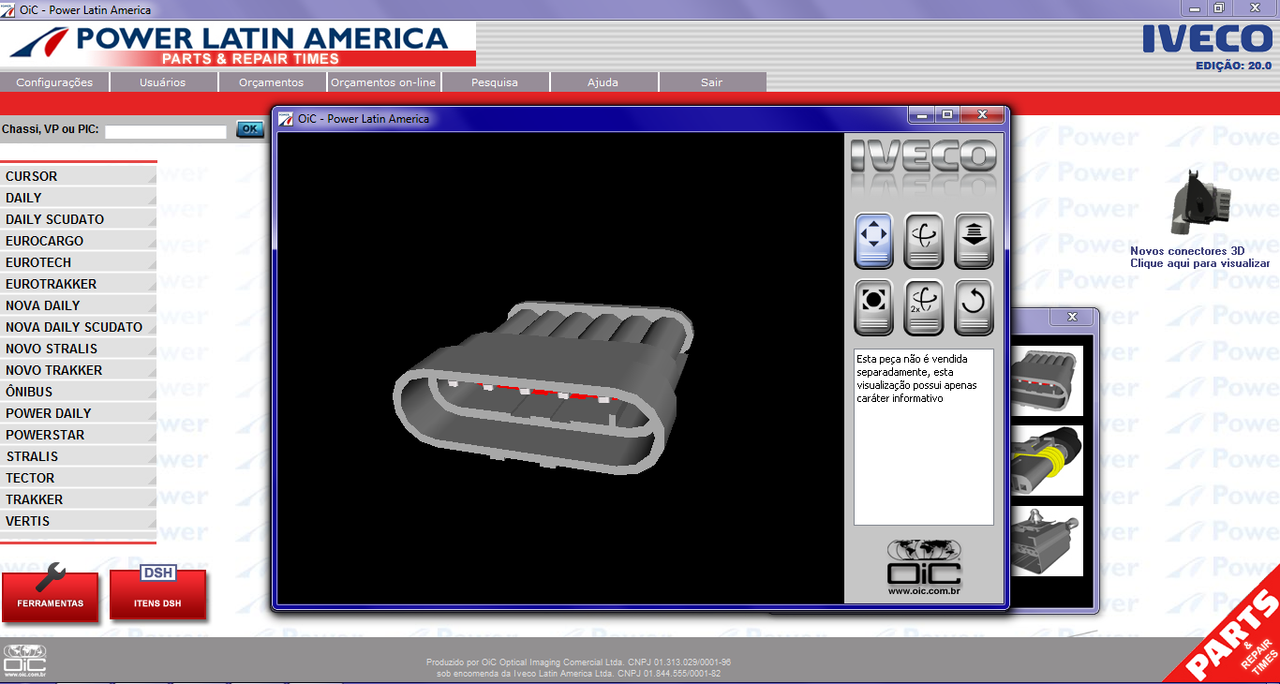The height and width of the screenshot is (684, 1280).
Task: Click the ITENS DSH button label
Action: click(158, 604)
